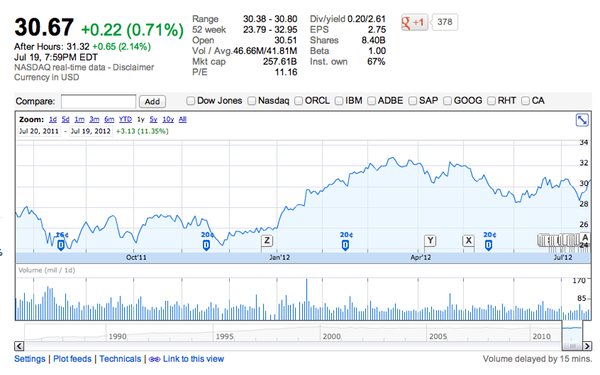Select the 5y zoom range

click(x=153, y=119)
